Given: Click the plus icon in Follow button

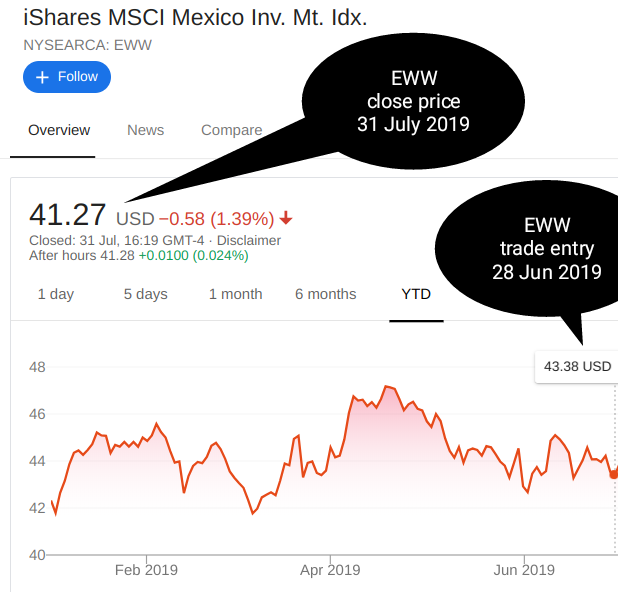Looking at the screenshot, I should [x=42, y=77].
